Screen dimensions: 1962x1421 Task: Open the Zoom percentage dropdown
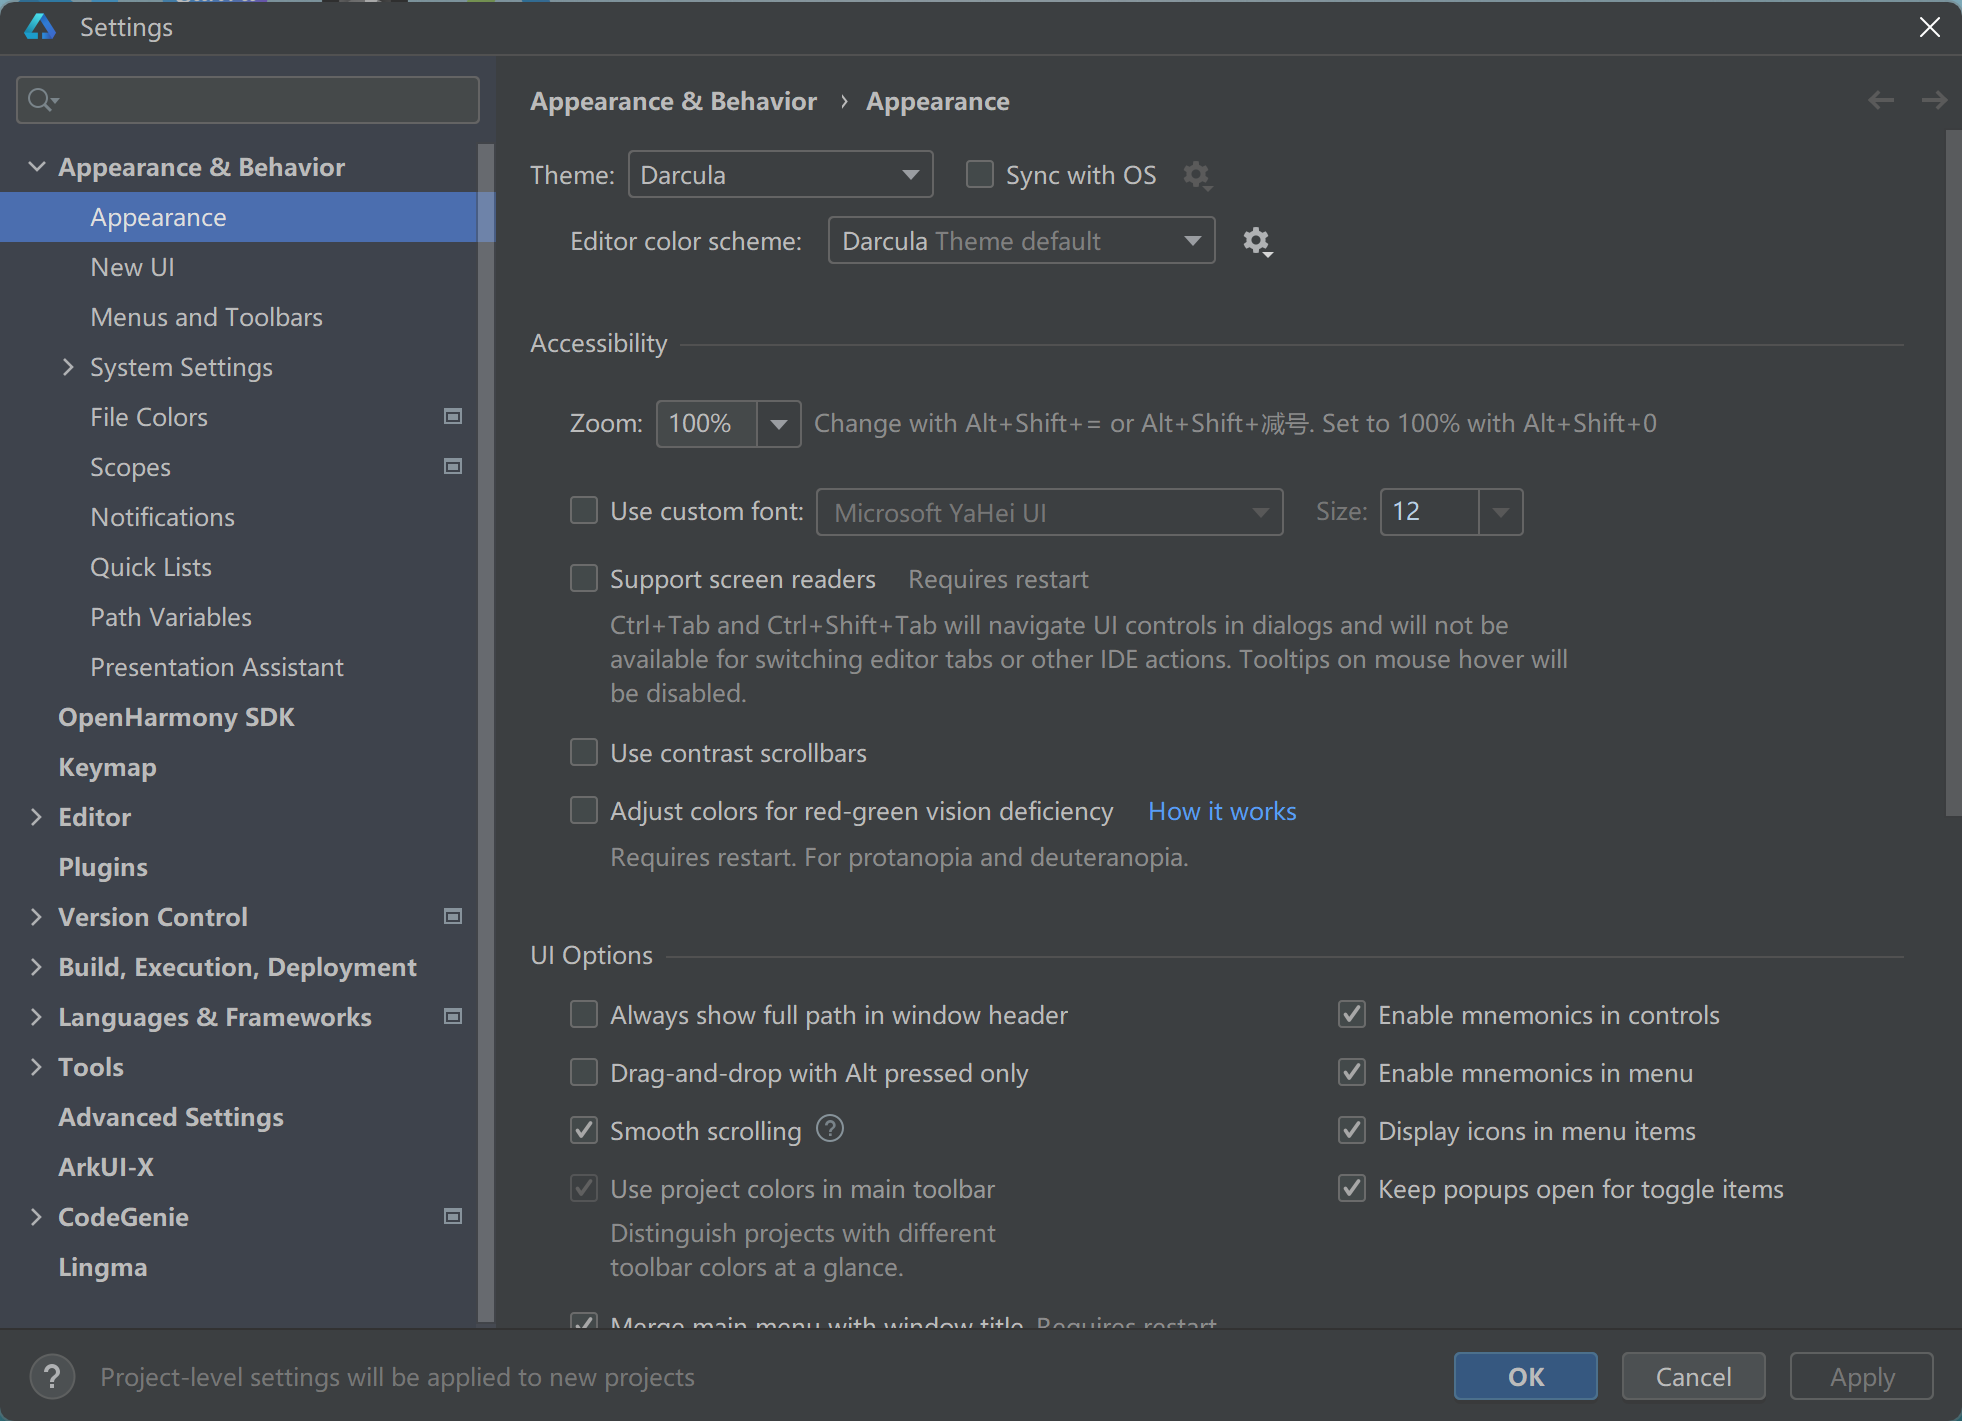779,424
